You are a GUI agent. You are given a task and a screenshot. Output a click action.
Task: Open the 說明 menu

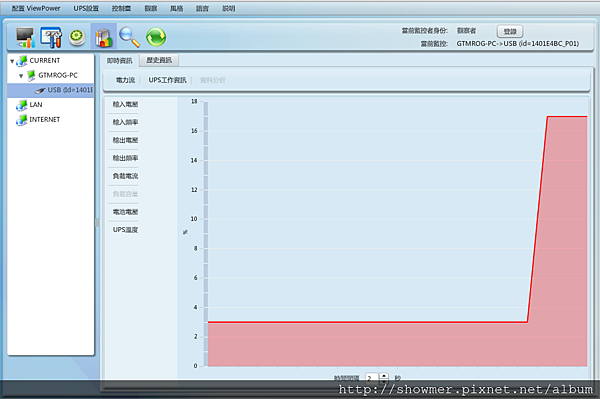(x=228, y=8)
